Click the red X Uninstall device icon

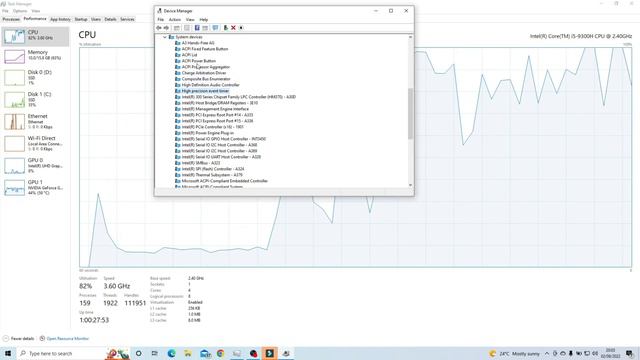(x=233, y=28)
